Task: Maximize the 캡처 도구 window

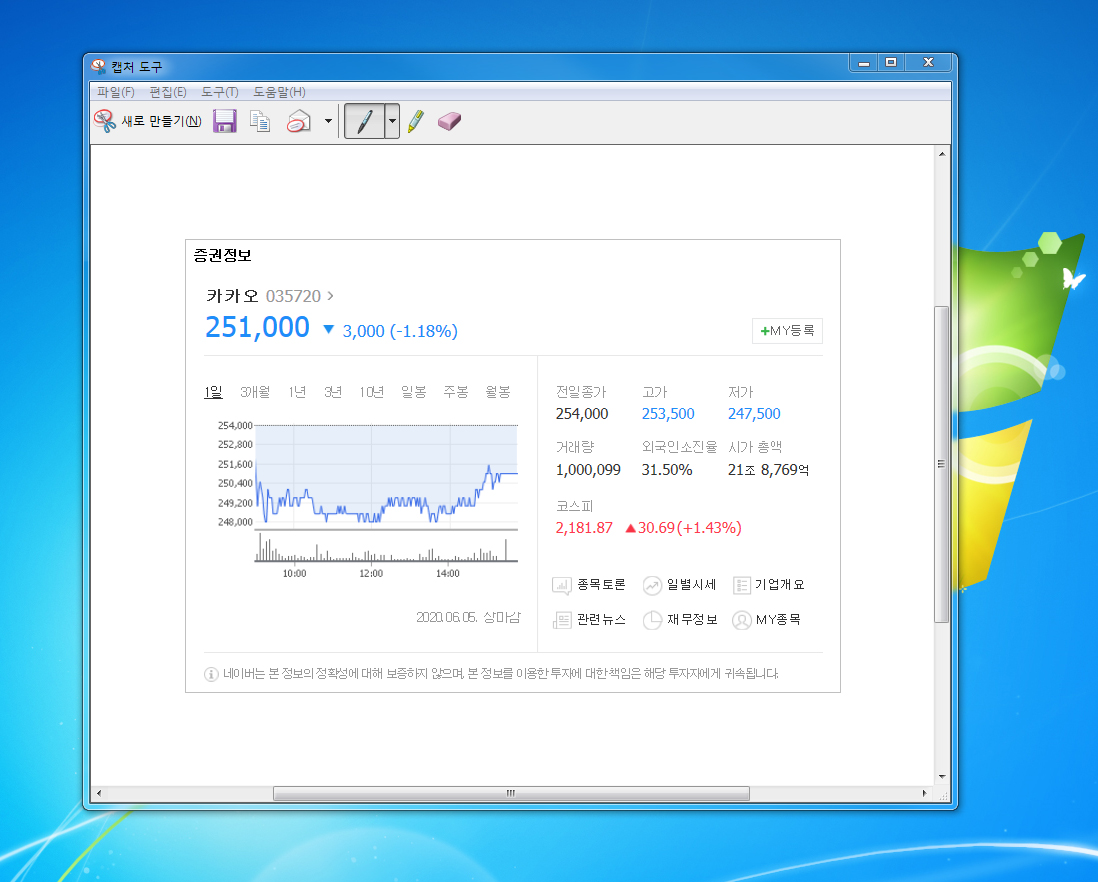Action: point(891,62)
